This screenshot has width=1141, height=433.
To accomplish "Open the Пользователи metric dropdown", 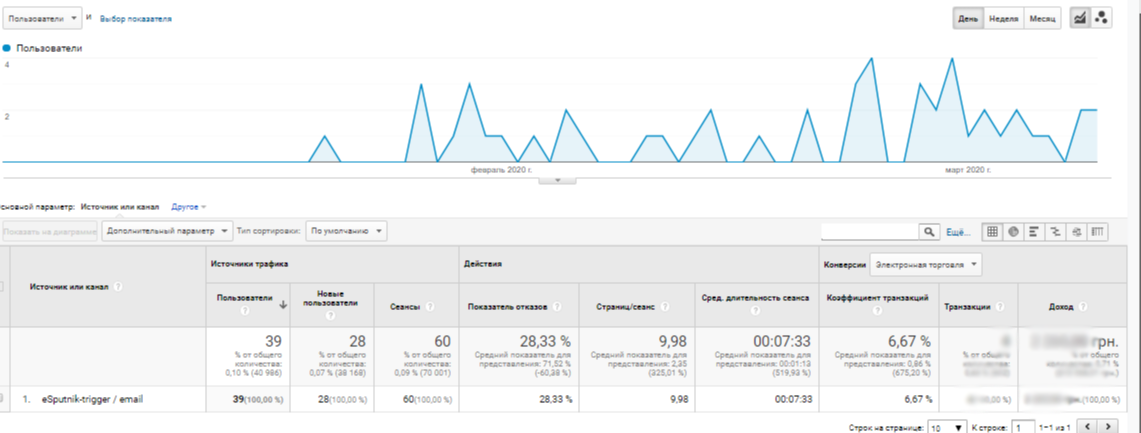I will [x=43, y=18].
